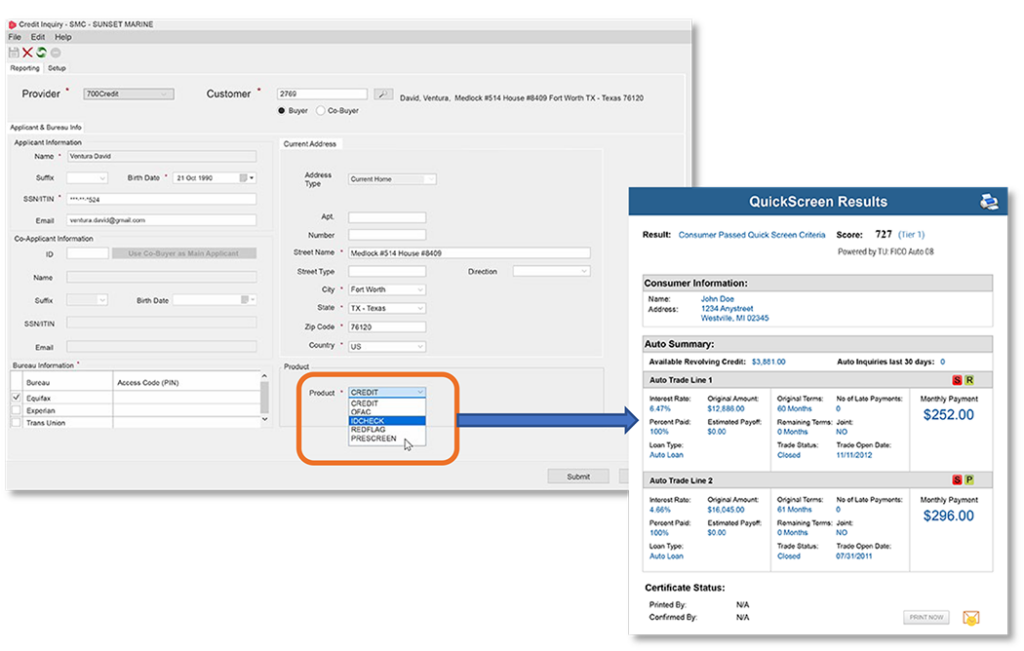The width and height of the screenshot is (1024, 651).
Task: Click the Submit button
Action: 578,476
